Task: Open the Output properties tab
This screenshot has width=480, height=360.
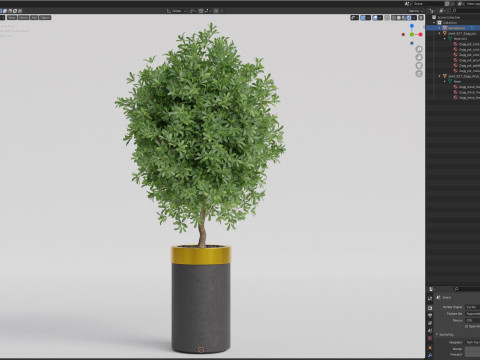Action: click(430, 316)
